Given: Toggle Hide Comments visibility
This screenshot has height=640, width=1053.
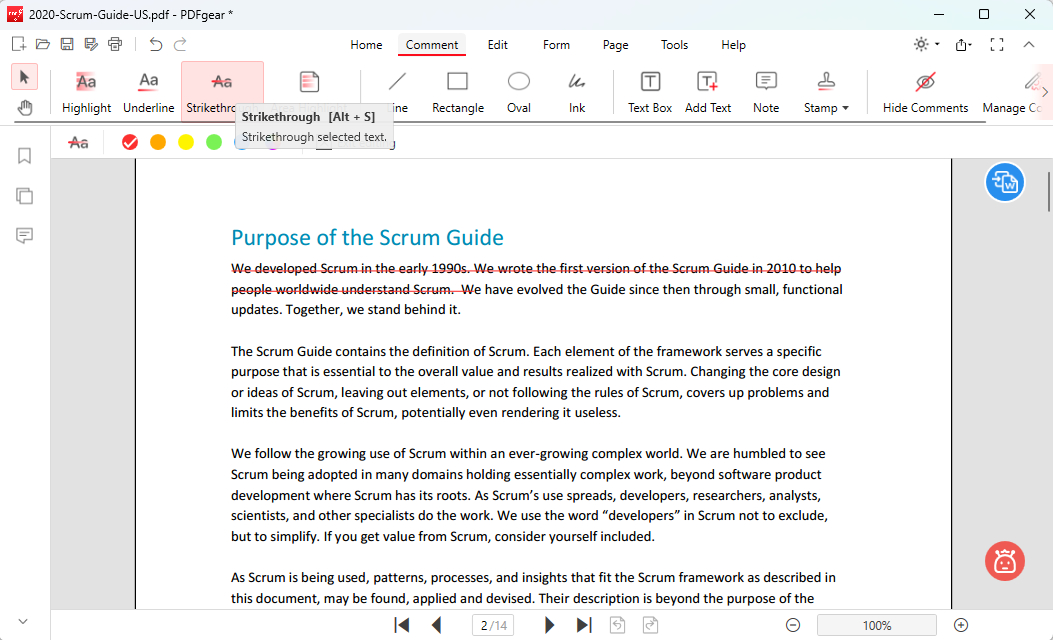Looking at the screenshot, I should coord(925,91).
